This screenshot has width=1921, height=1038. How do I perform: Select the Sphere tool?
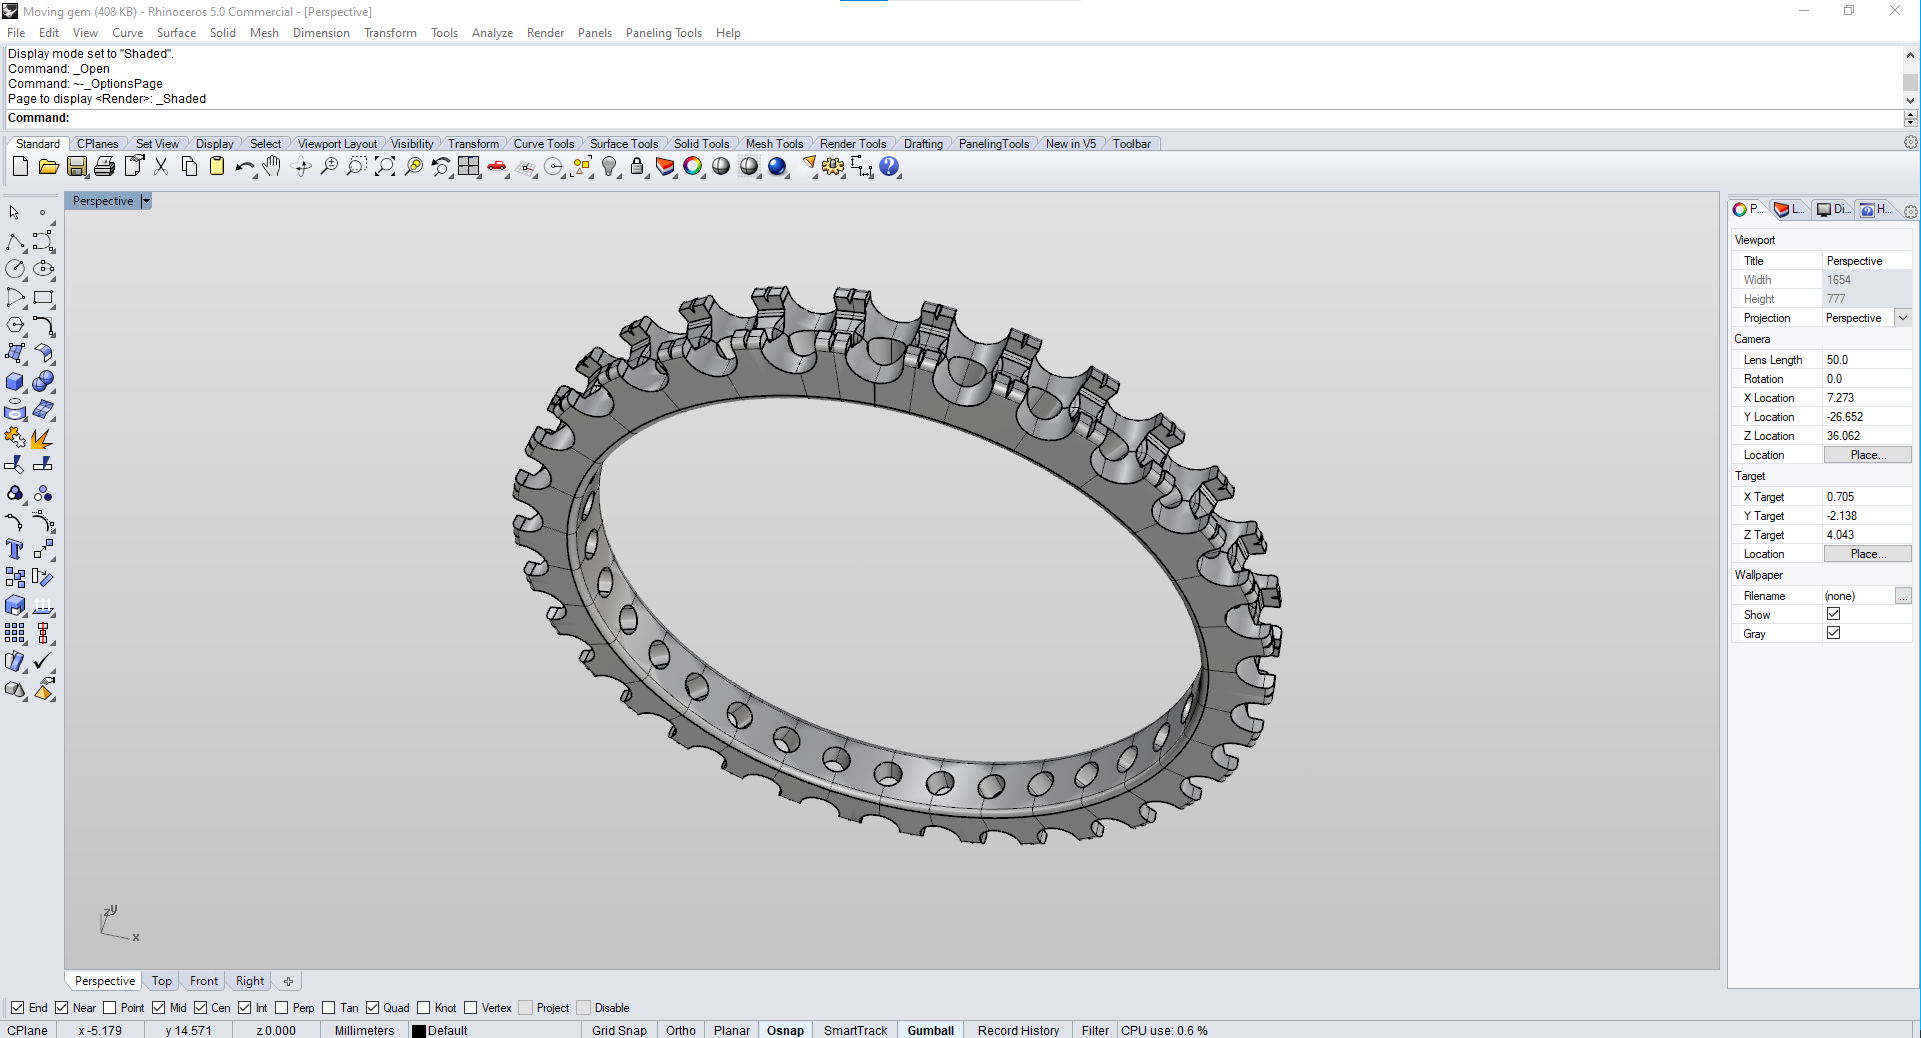tap(43, 381)
